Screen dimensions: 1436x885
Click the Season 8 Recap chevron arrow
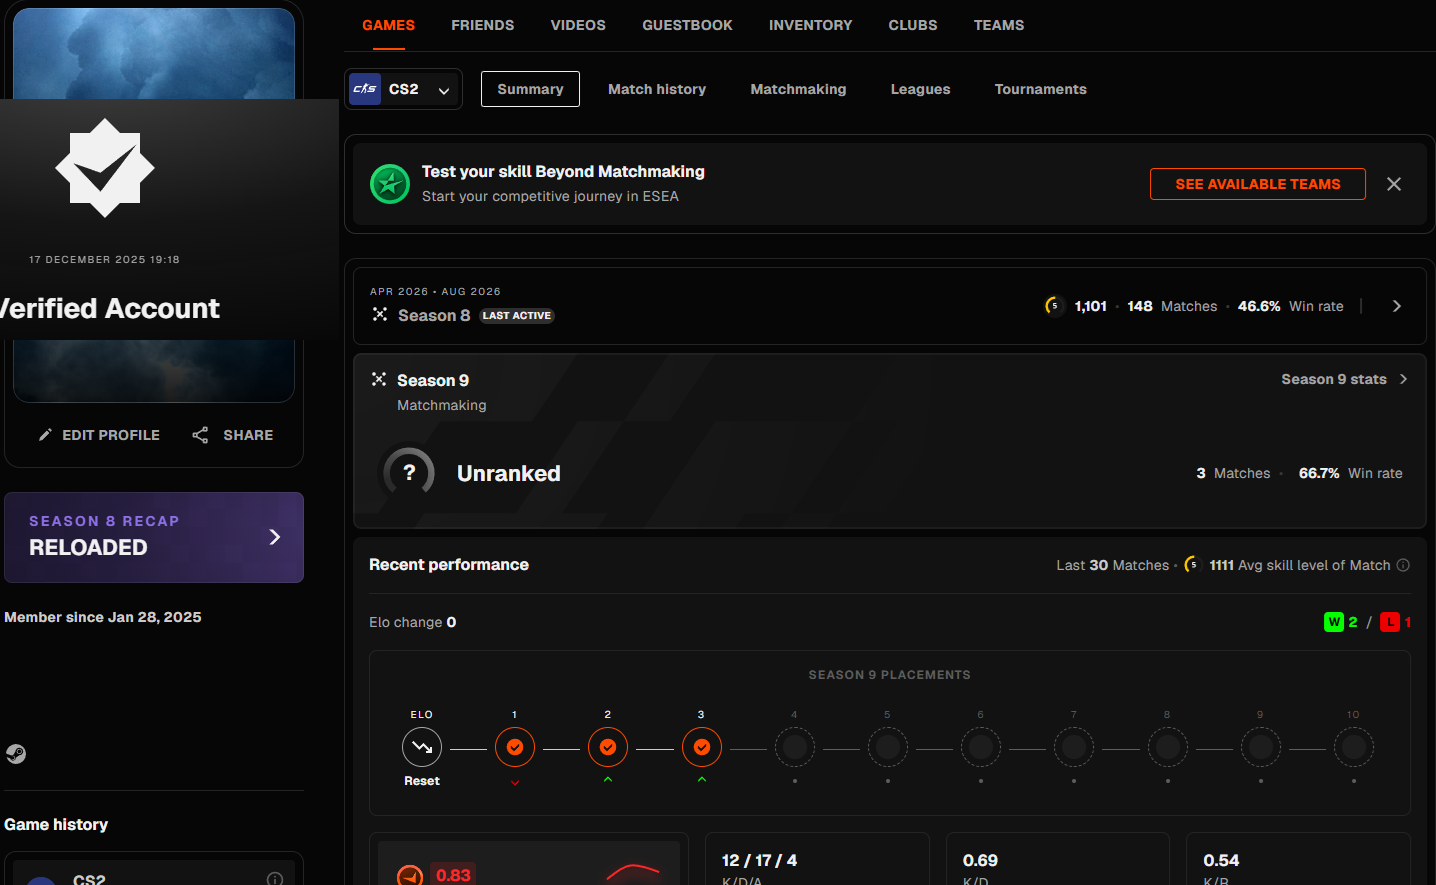point(275,537)
